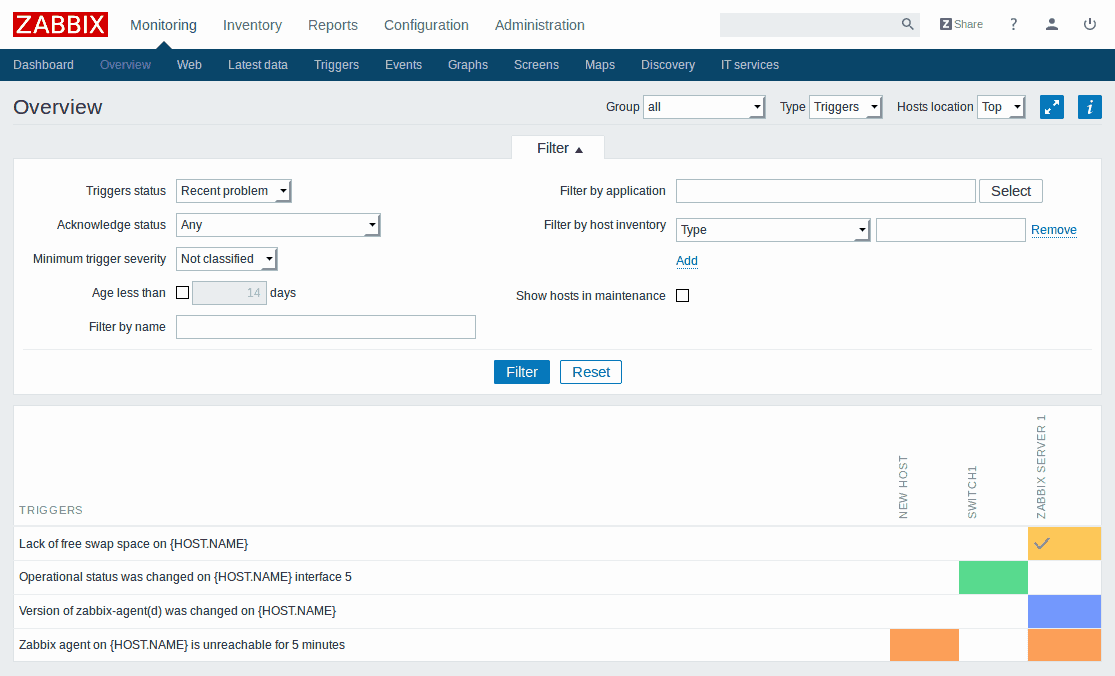Click the search magnifier icon
The height and width of the screenshot is (676, 1115).
907,25
